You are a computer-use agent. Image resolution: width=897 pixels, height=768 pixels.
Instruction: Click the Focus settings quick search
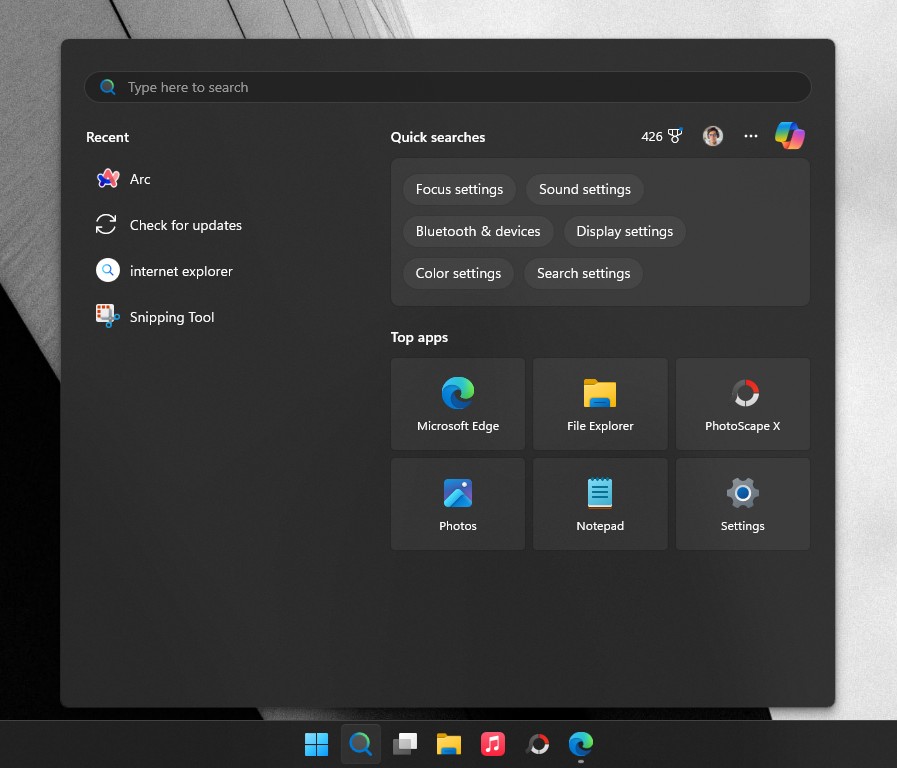(458, 189)
